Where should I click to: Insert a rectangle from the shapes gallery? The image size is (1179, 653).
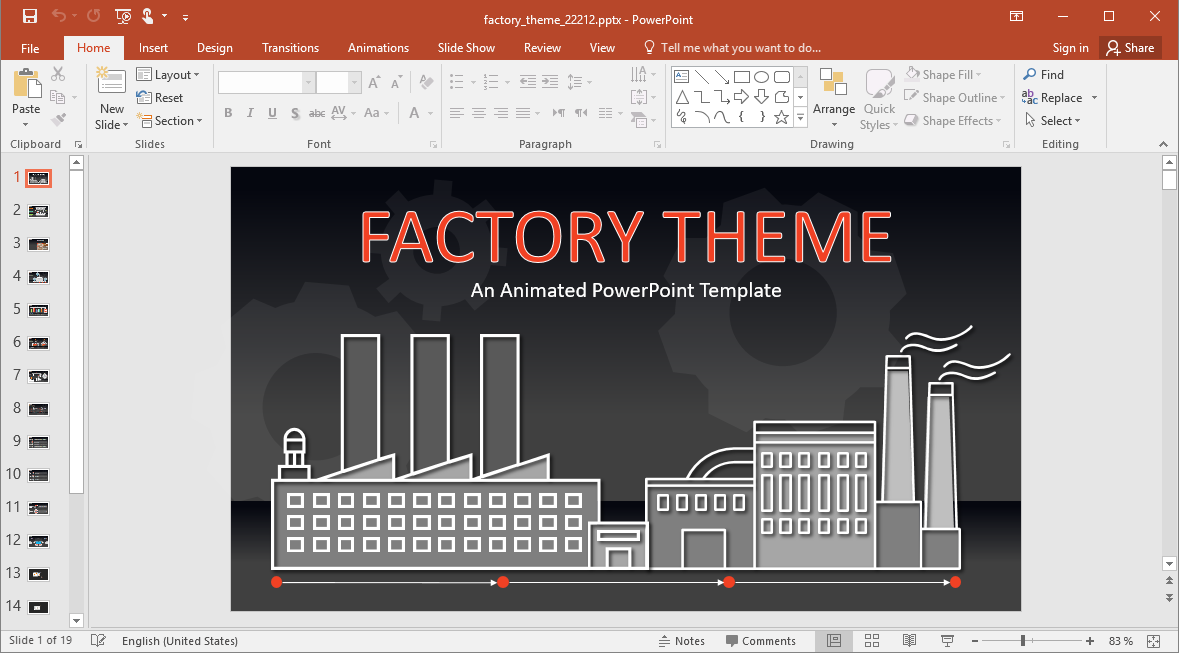point(741,75)
